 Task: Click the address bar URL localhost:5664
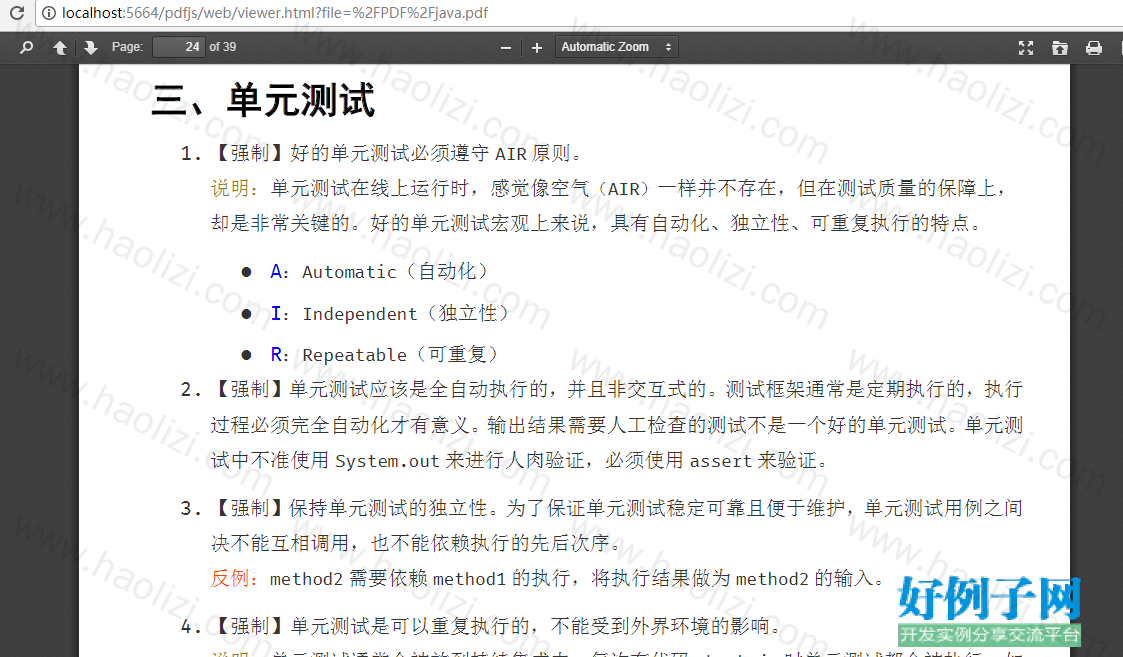275,13
